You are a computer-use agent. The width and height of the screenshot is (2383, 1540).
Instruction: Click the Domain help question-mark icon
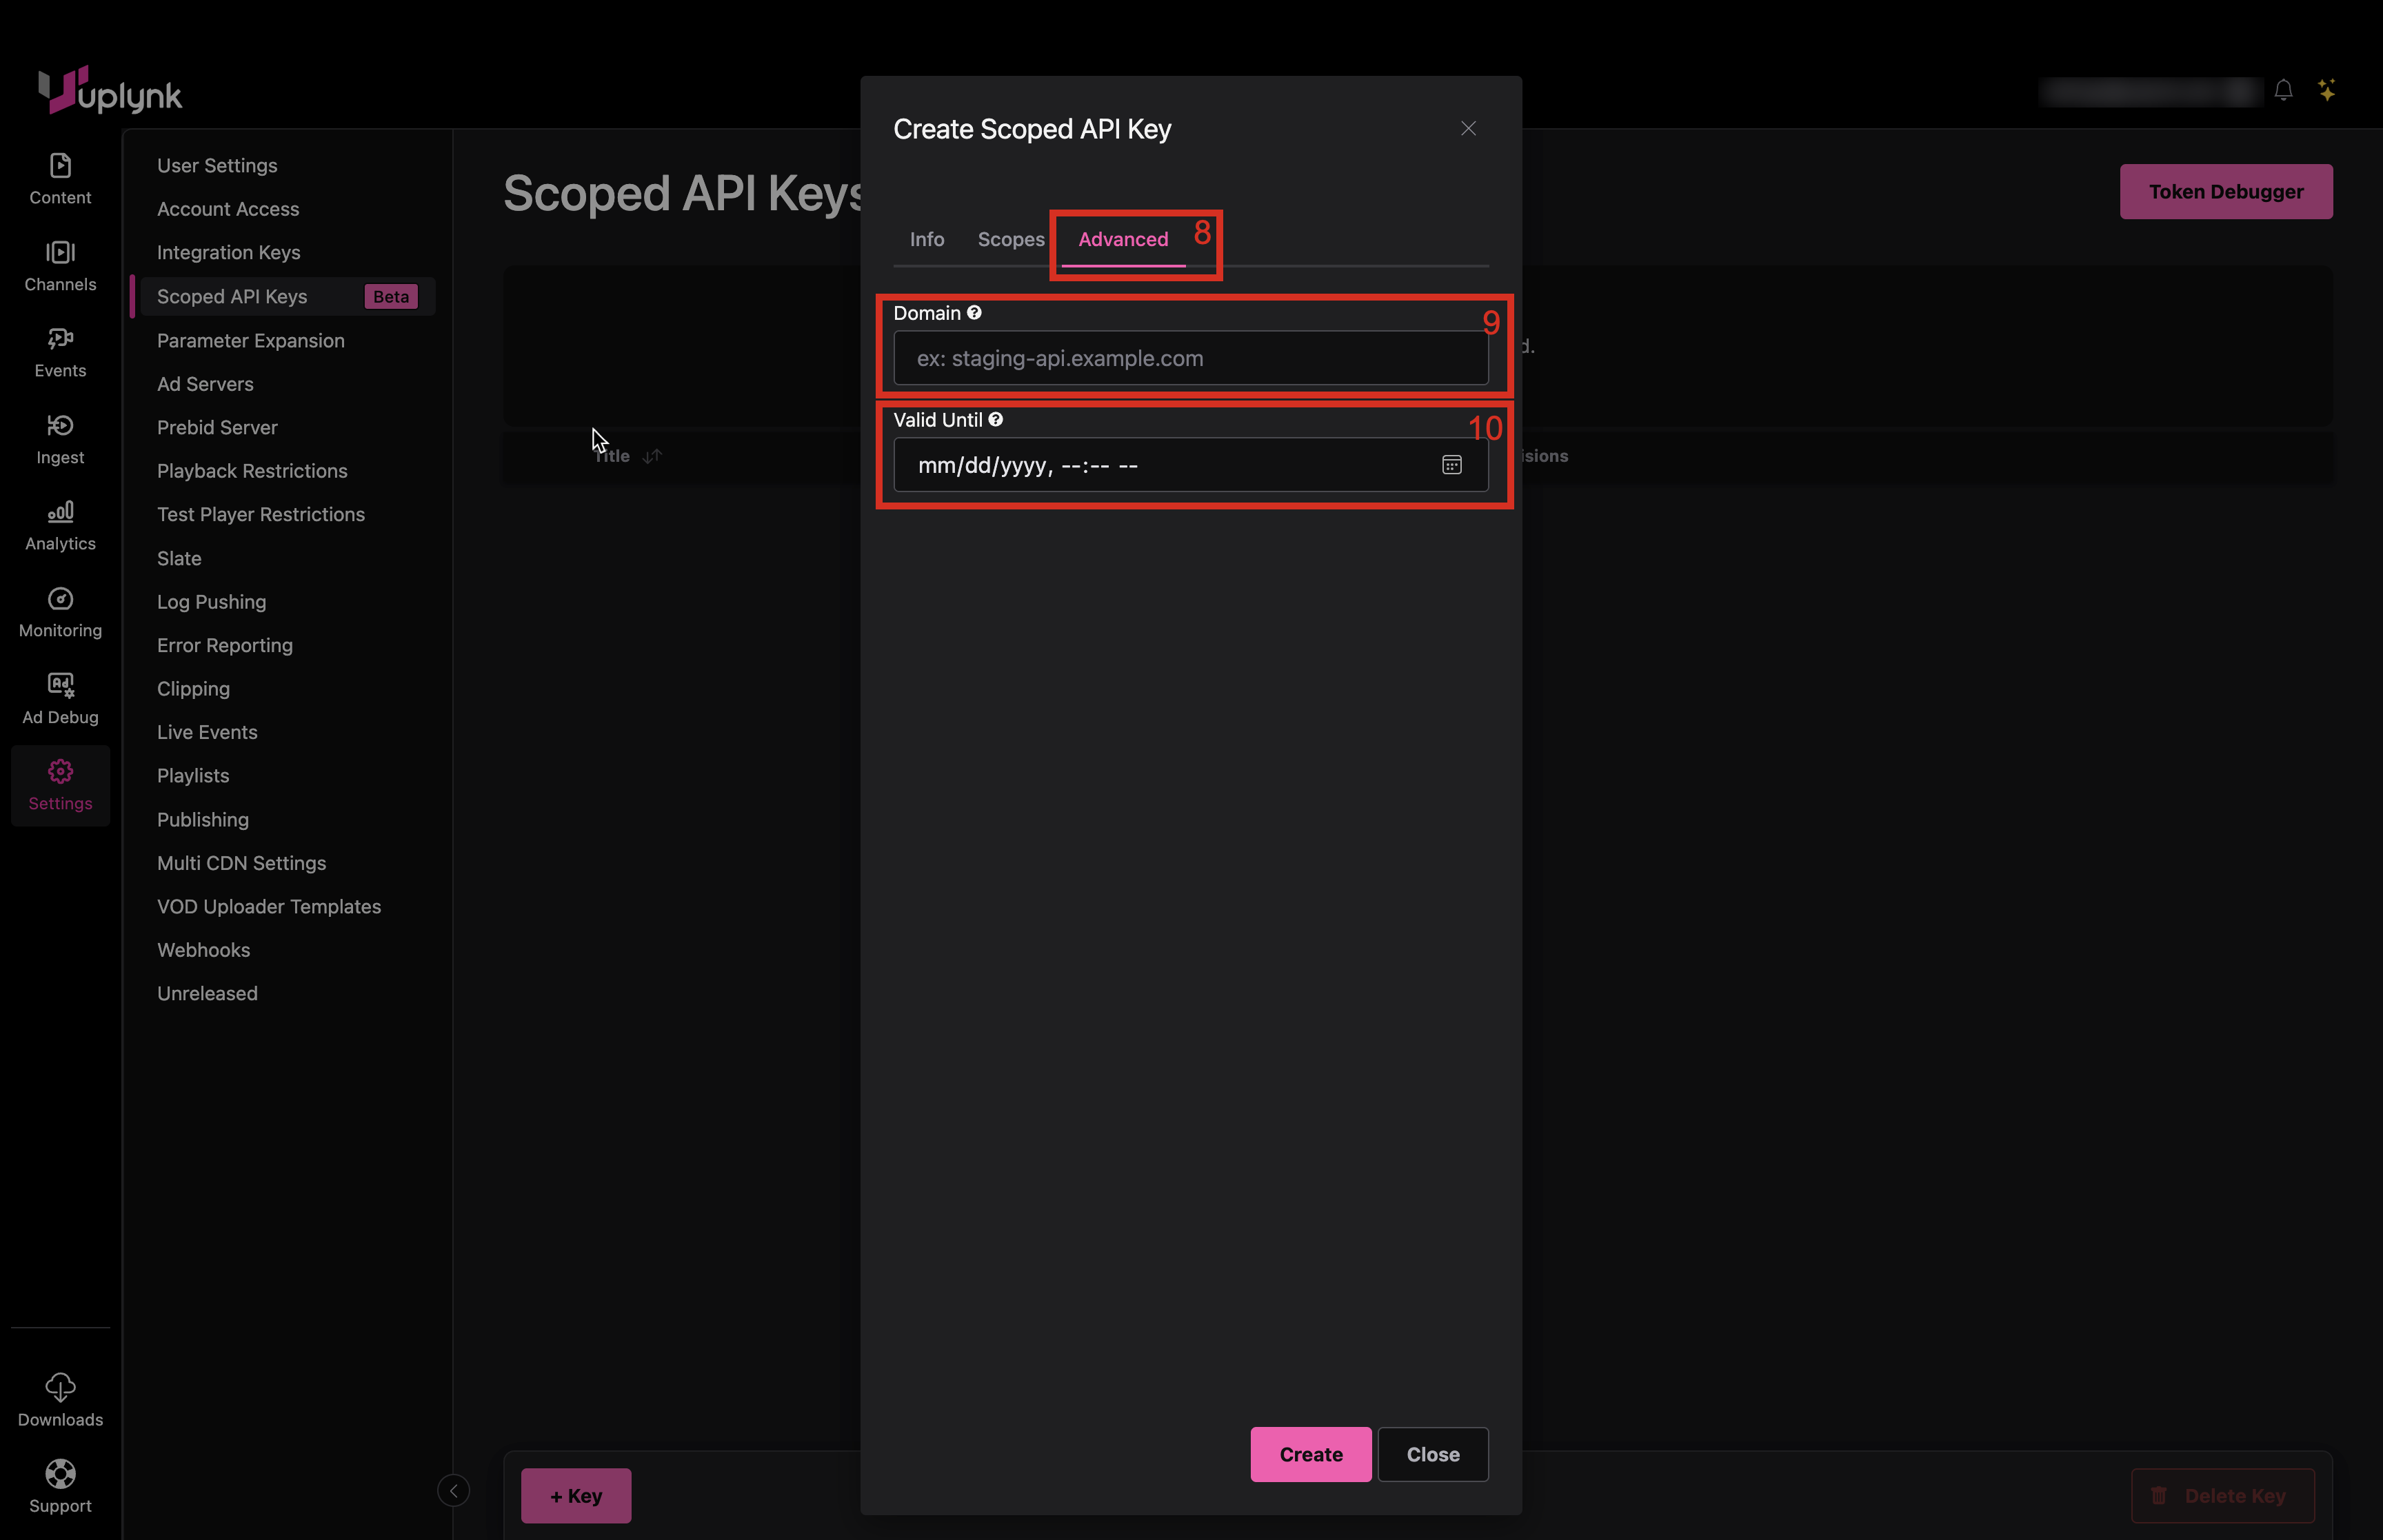(974, 313)
